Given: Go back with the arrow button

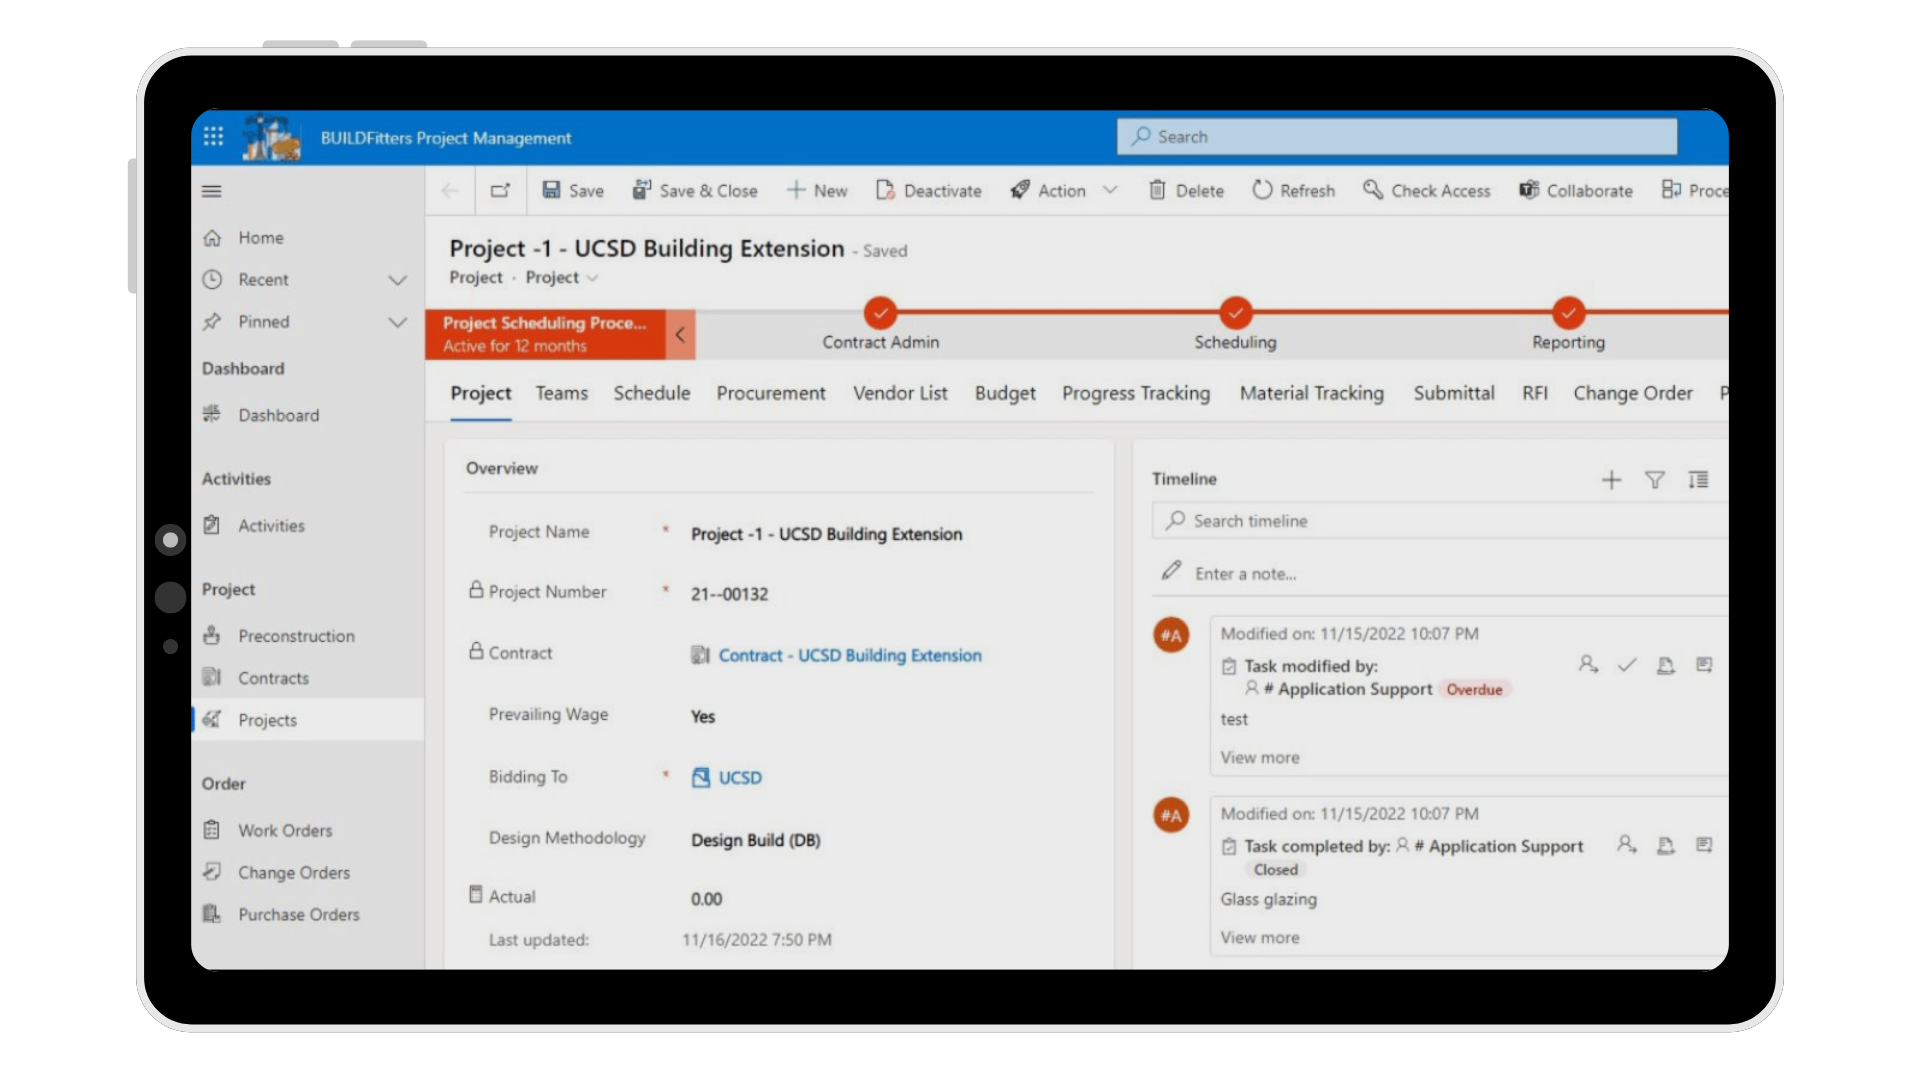Looking at the screenshot, I should click(450, 190).
